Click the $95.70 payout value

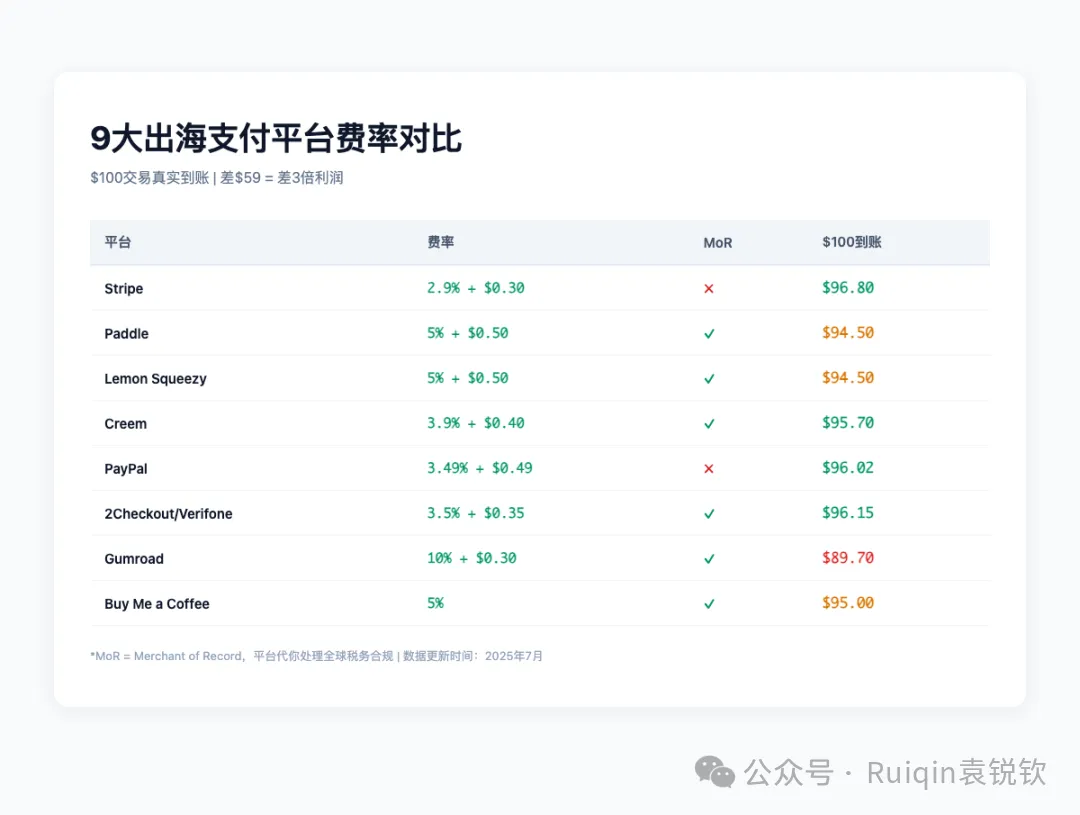(848, 423)
